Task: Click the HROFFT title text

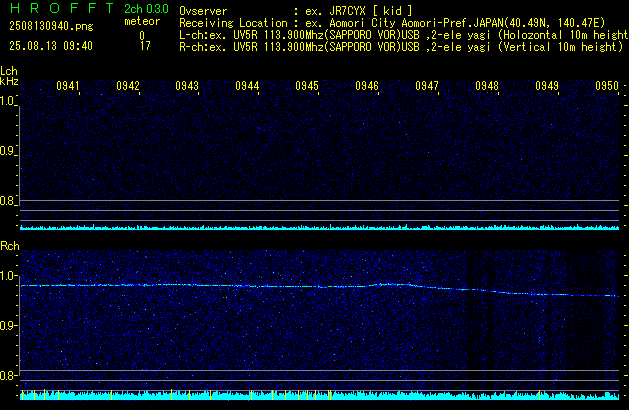Action: [62, 8]
